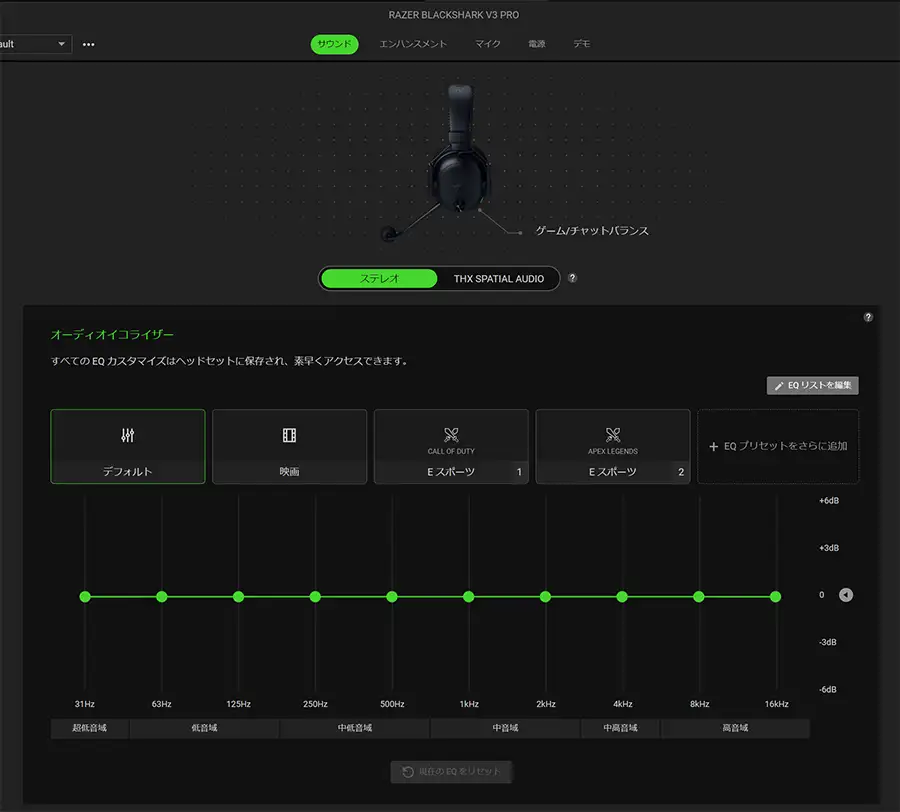Image resolution: width=900 pixels, height=812 pixels.
Task: Switch to the サウンド tab
Action: [x=334, y=44]
